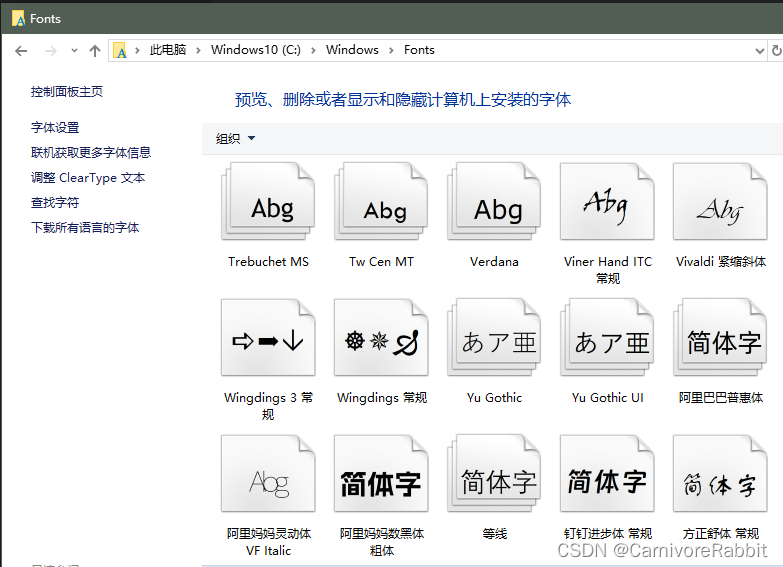The image size is (783, 567).
Task: Select the Viner Hand ITC font icon
Action: coord(607,201)
